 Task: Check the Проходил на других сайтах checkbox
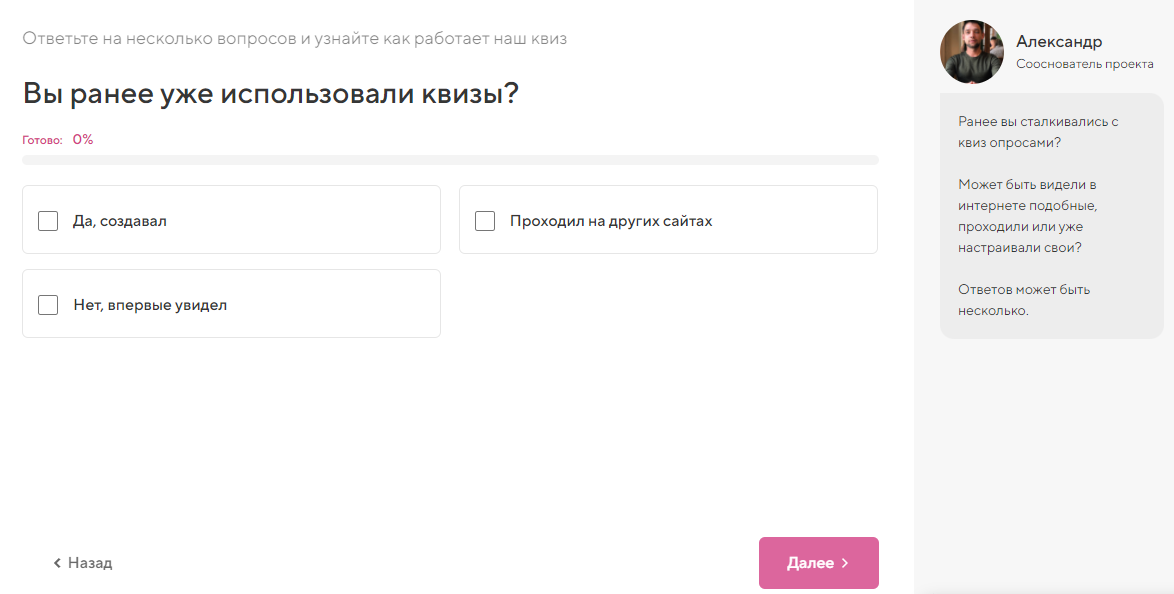pyautogui.click(x=485, y=220)
